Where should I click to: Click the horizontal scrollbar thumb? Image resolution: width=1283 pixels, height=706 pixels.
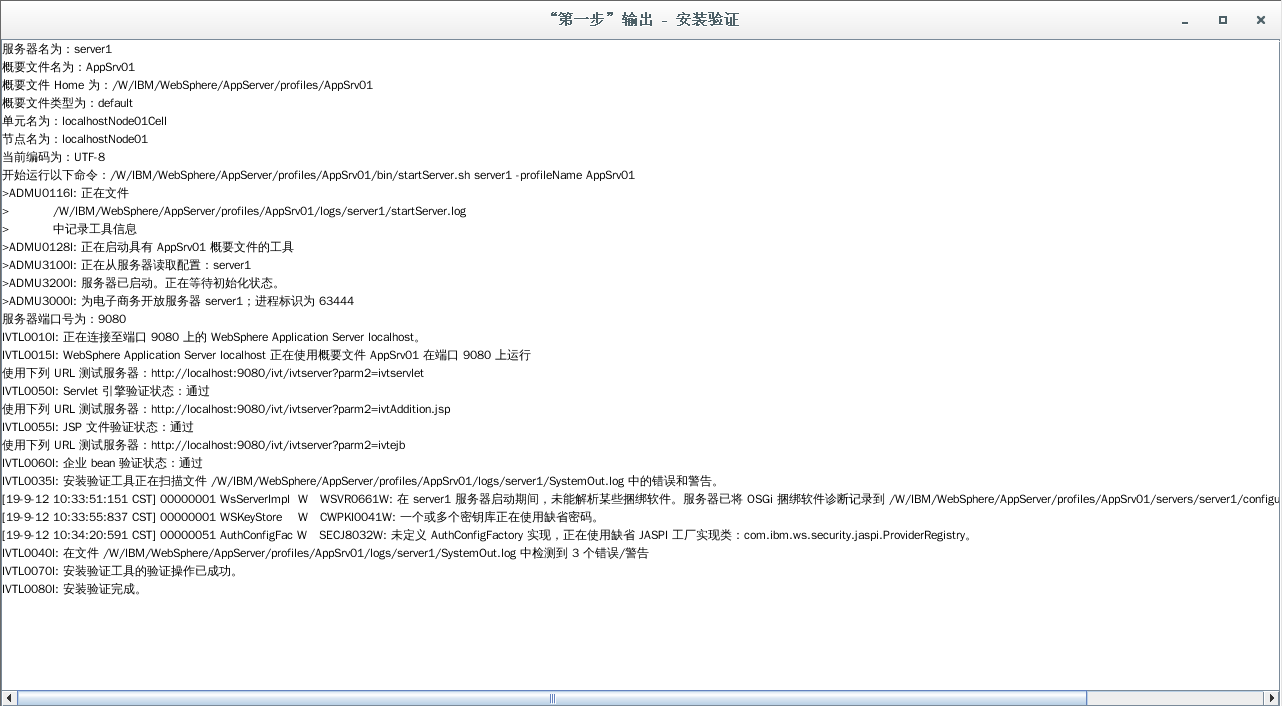550,698
